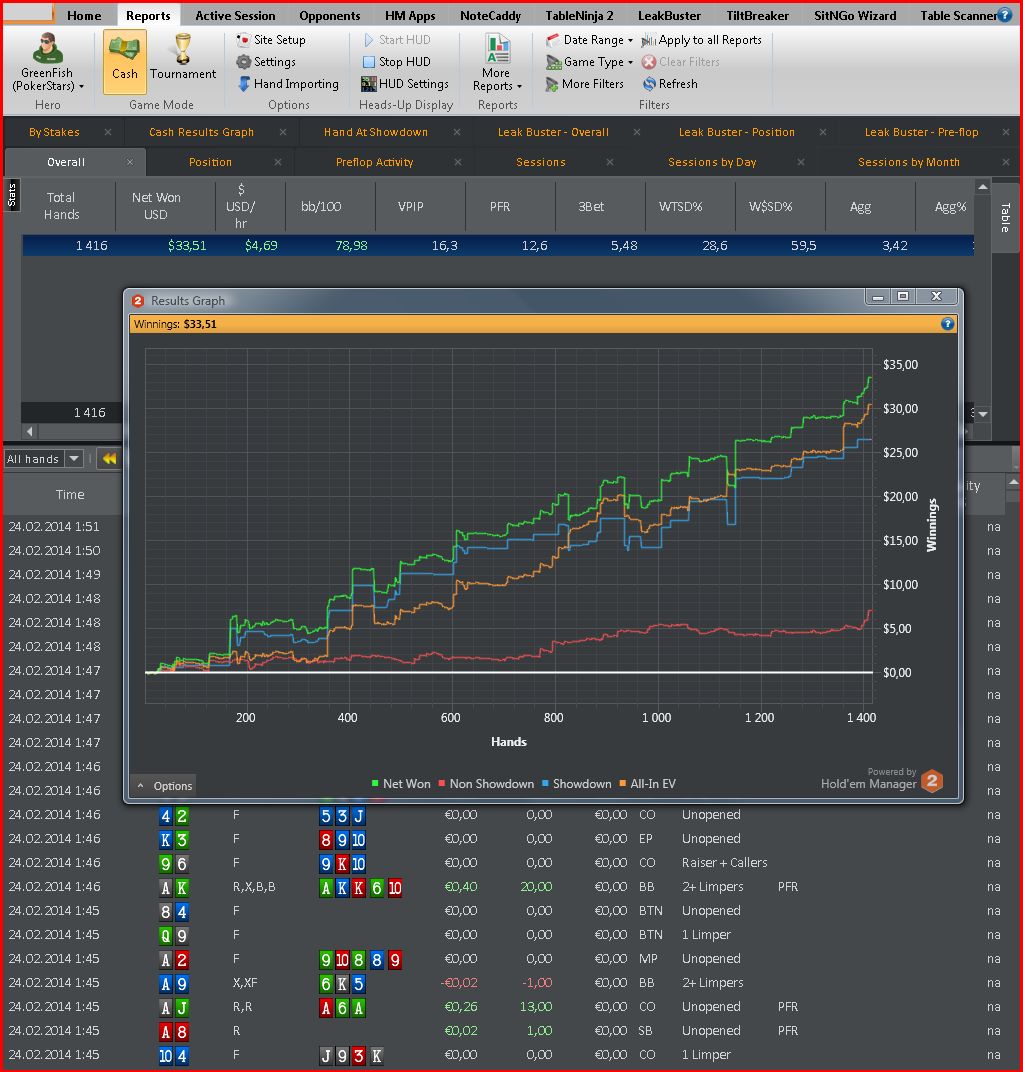Screen dimensions: 1023x1072
Task: Open the TableNinja 2 tab
Action: 579,15
